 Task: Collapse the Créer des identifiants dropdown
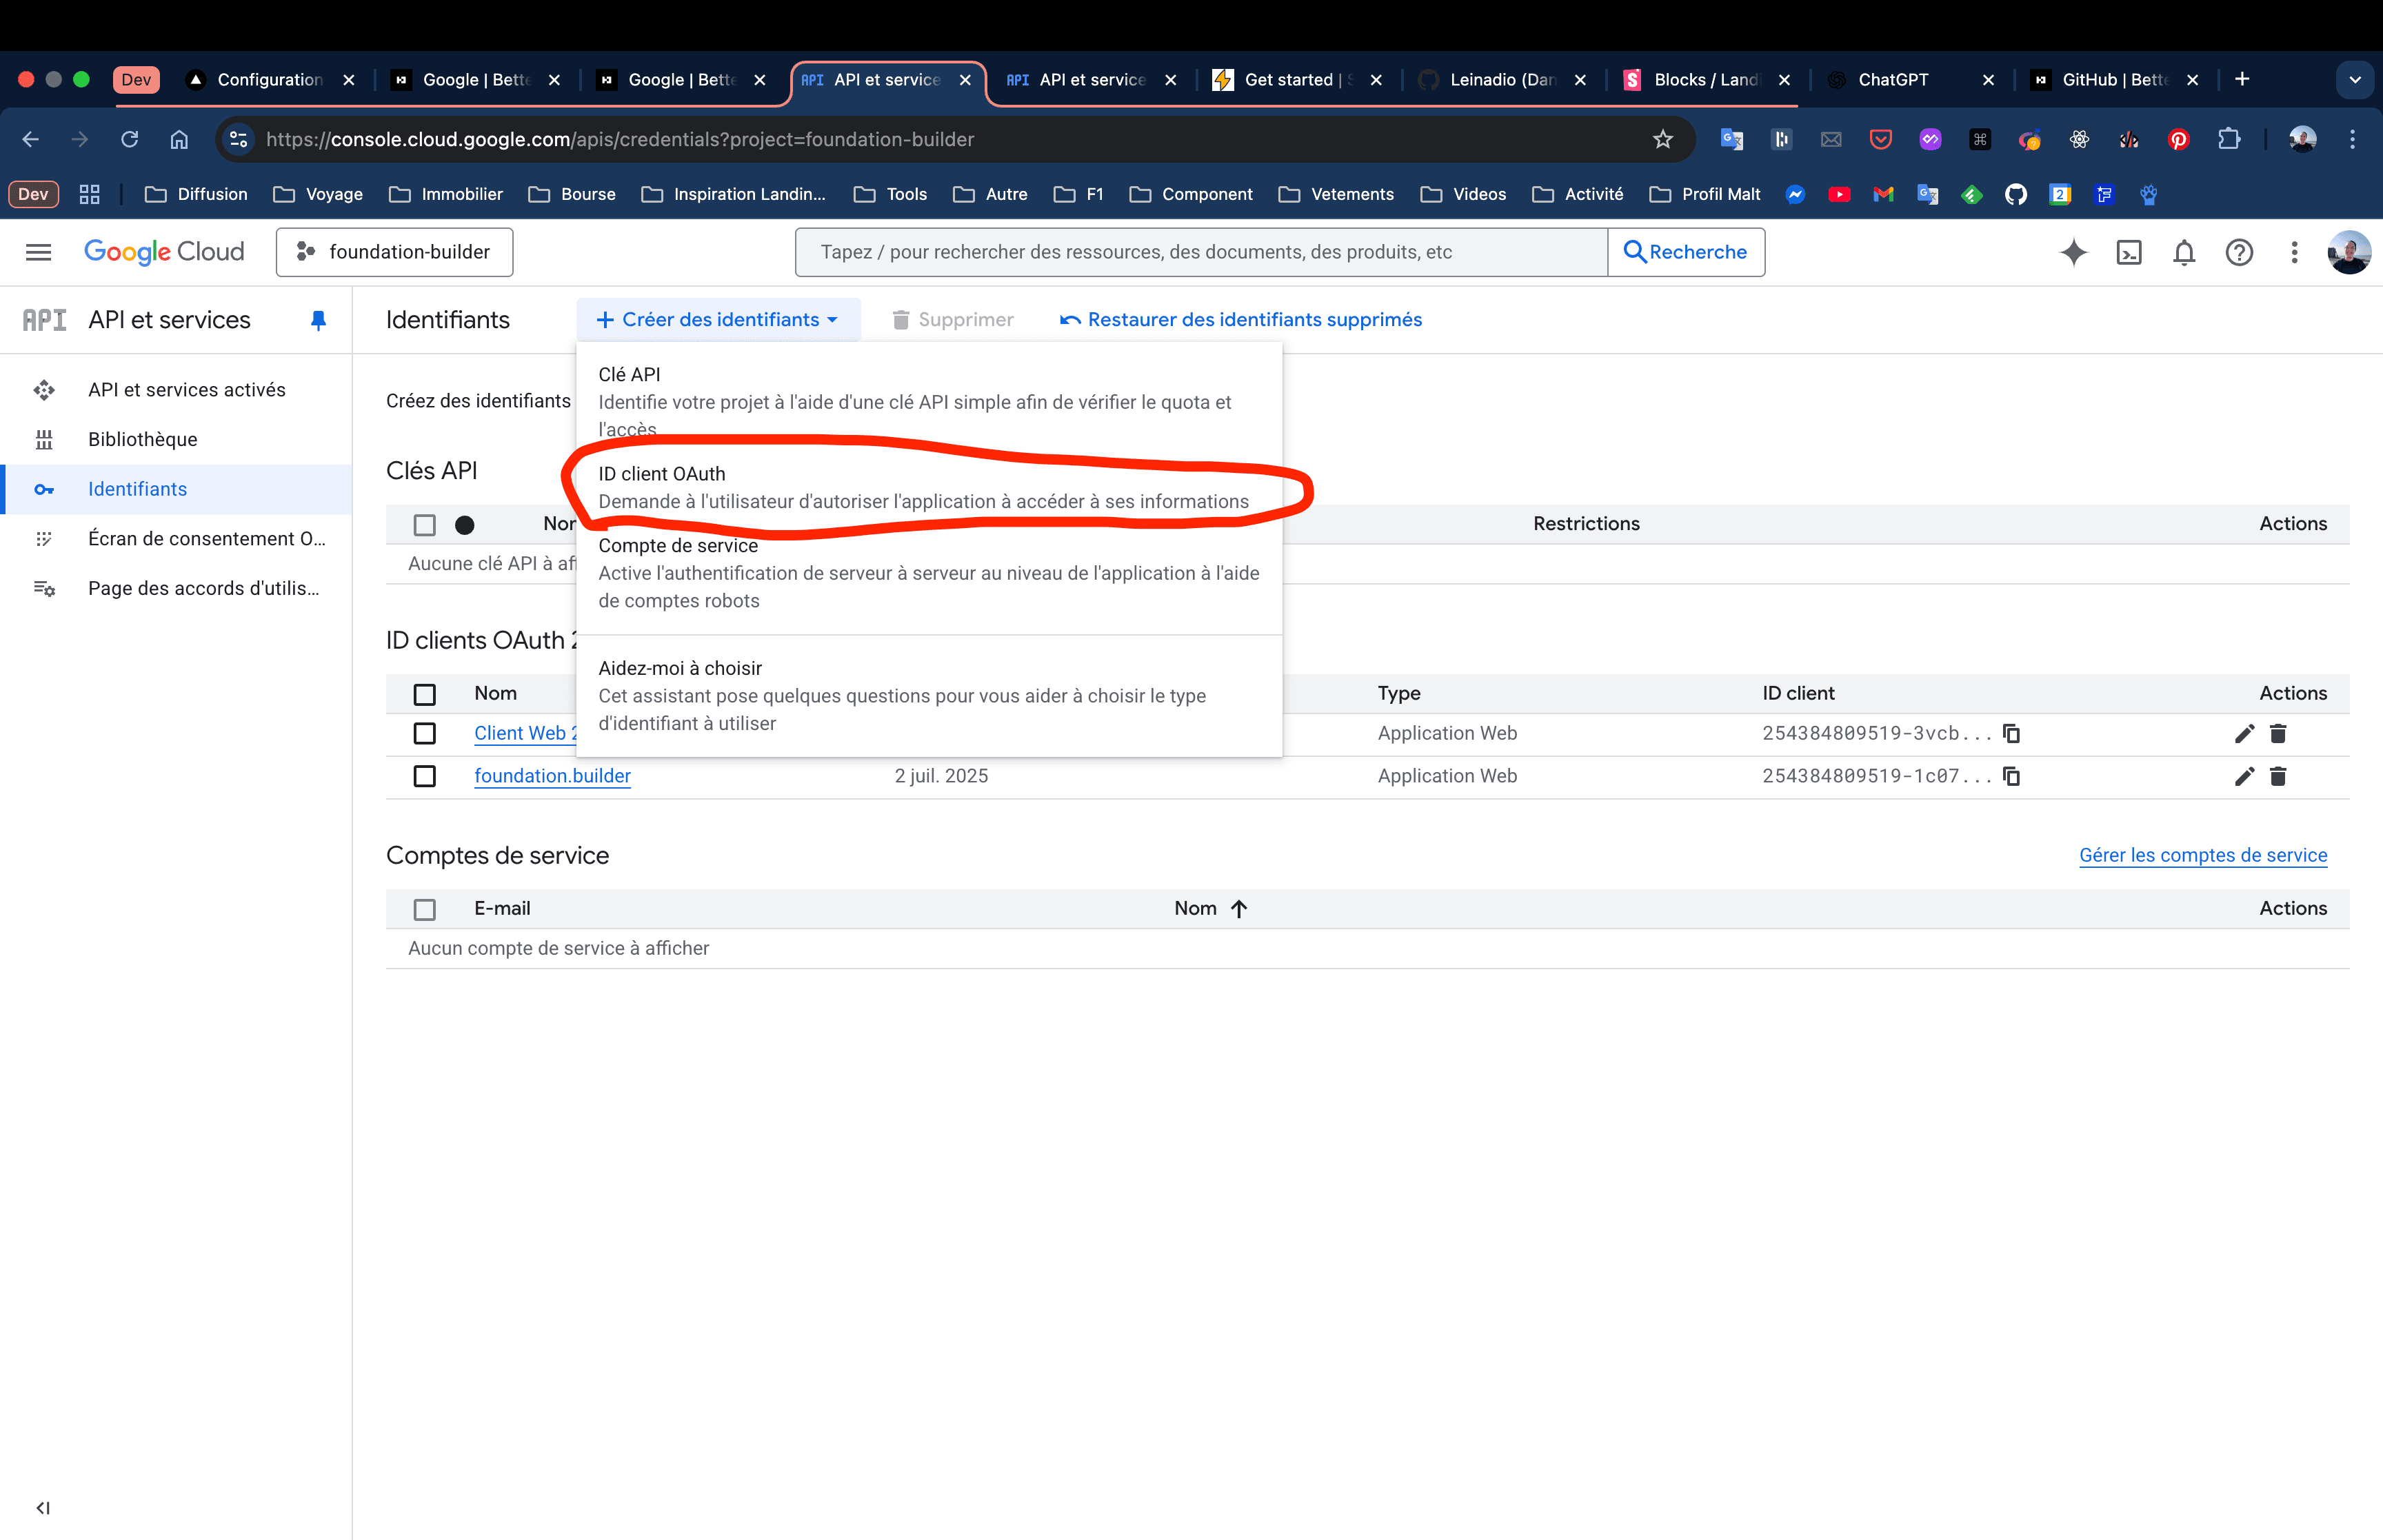pyautogui.click(x=717, y=320)
